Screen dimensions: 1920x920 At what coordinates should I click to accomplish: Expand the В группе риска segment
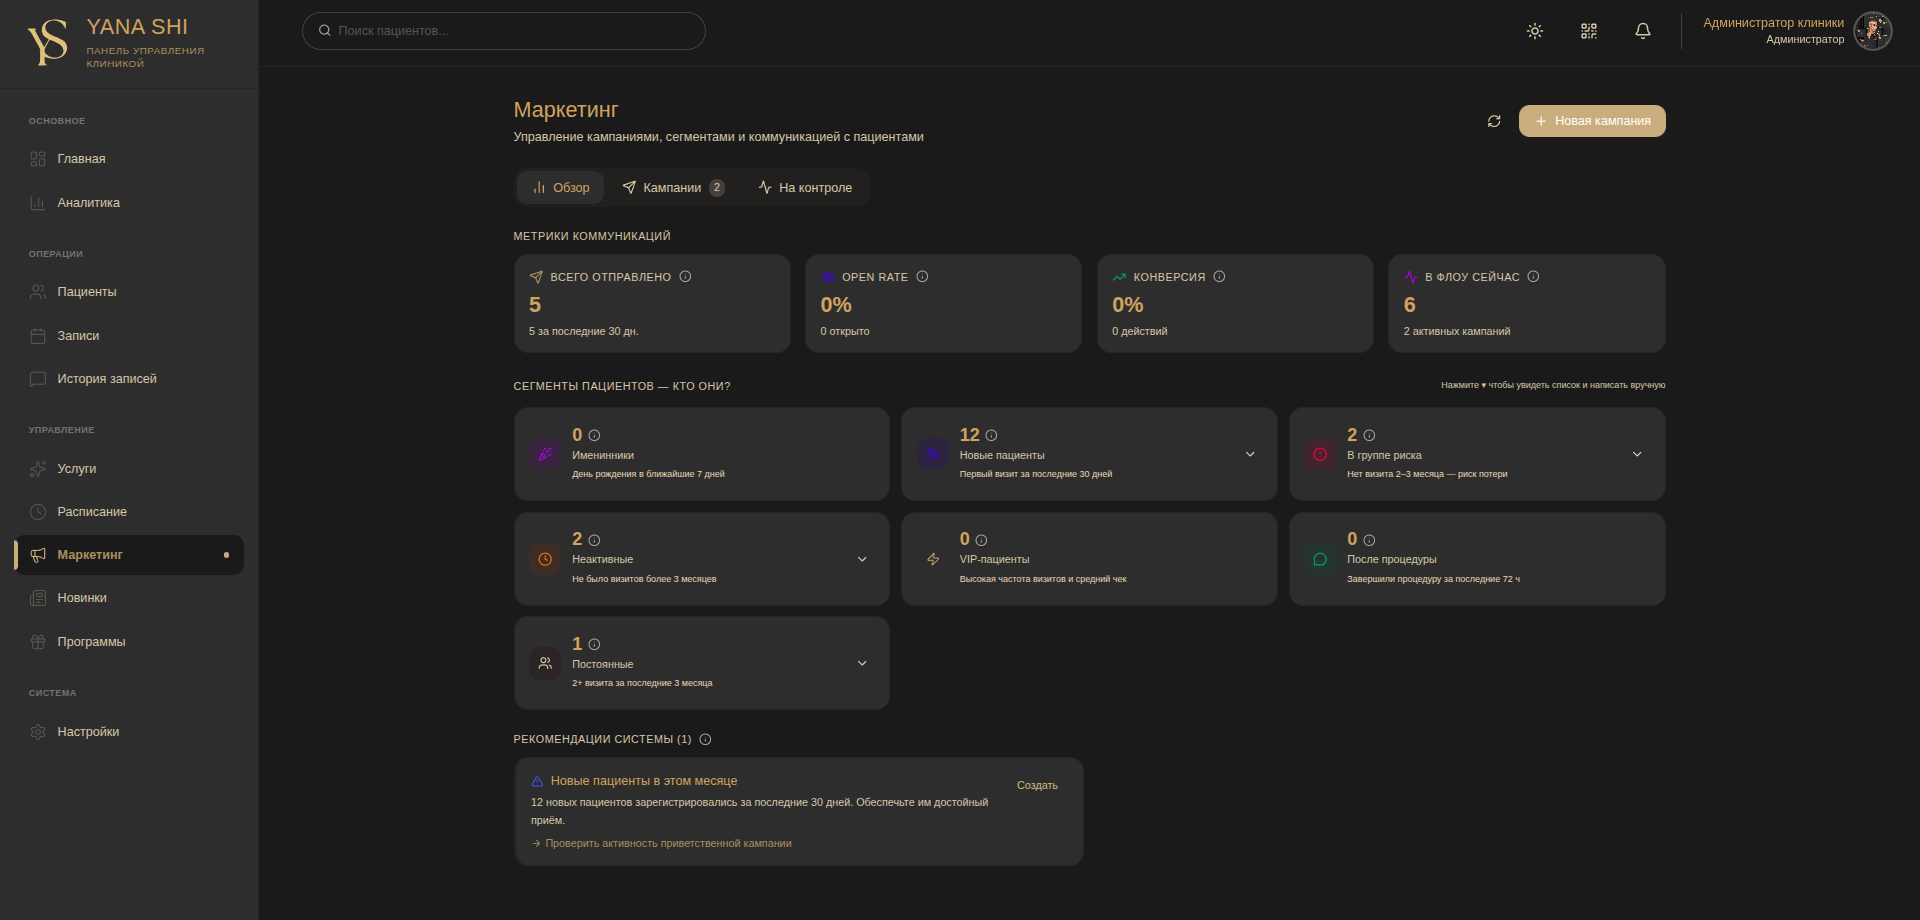click(x=1637, y=454)
